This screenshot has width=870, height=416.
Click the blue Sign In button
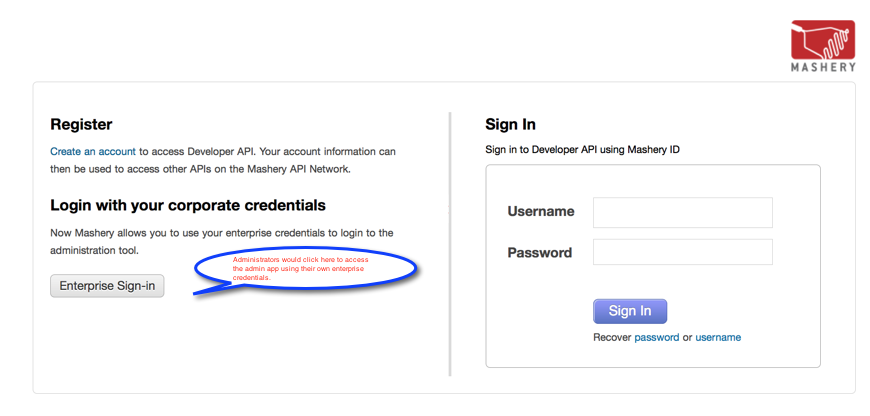pos(630,311)
